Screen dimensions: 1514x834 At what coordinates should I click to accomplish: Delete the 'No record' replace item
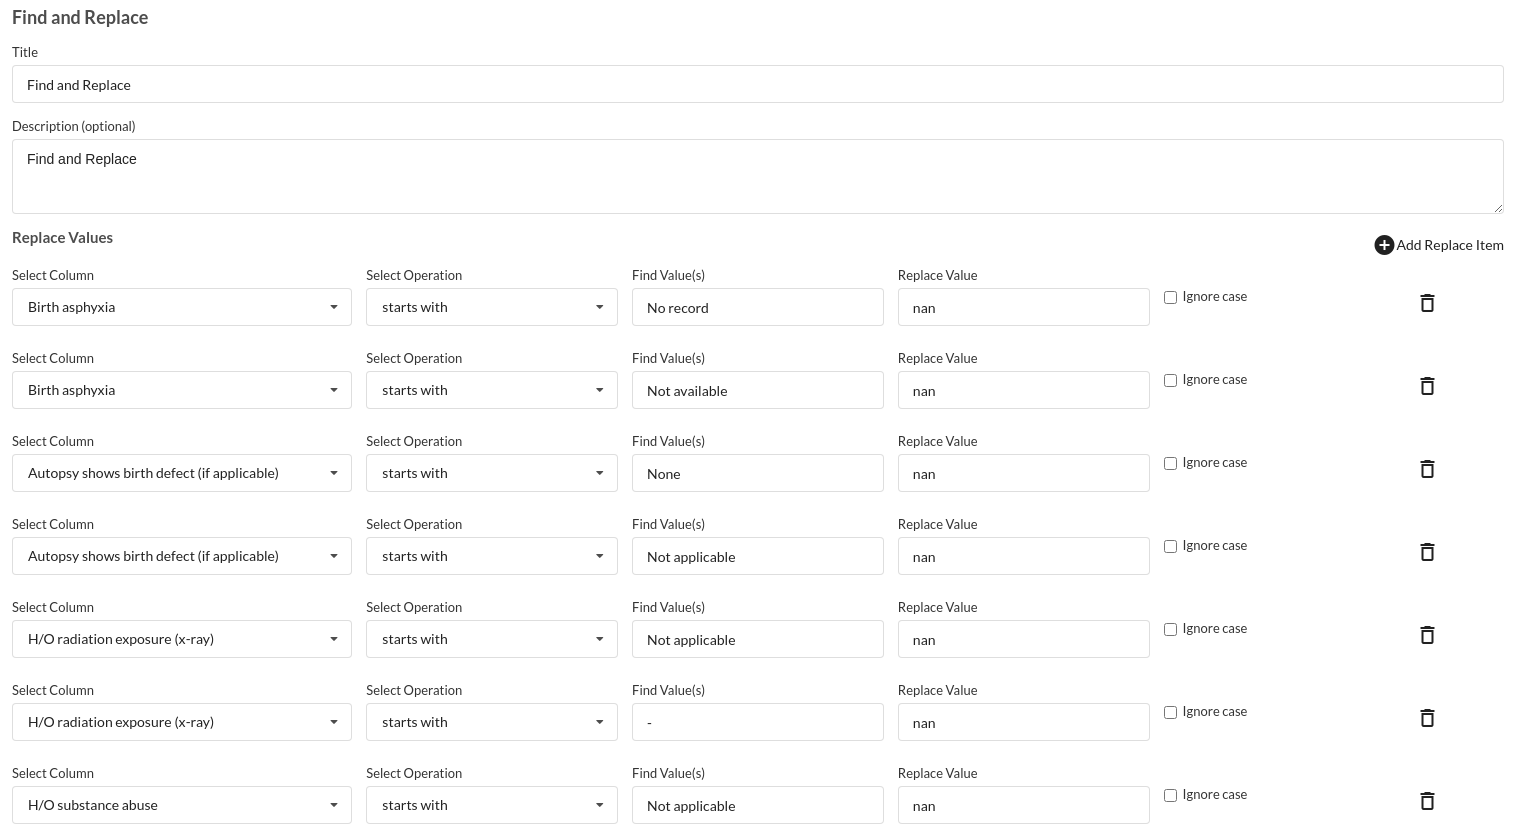[1427, 303]
